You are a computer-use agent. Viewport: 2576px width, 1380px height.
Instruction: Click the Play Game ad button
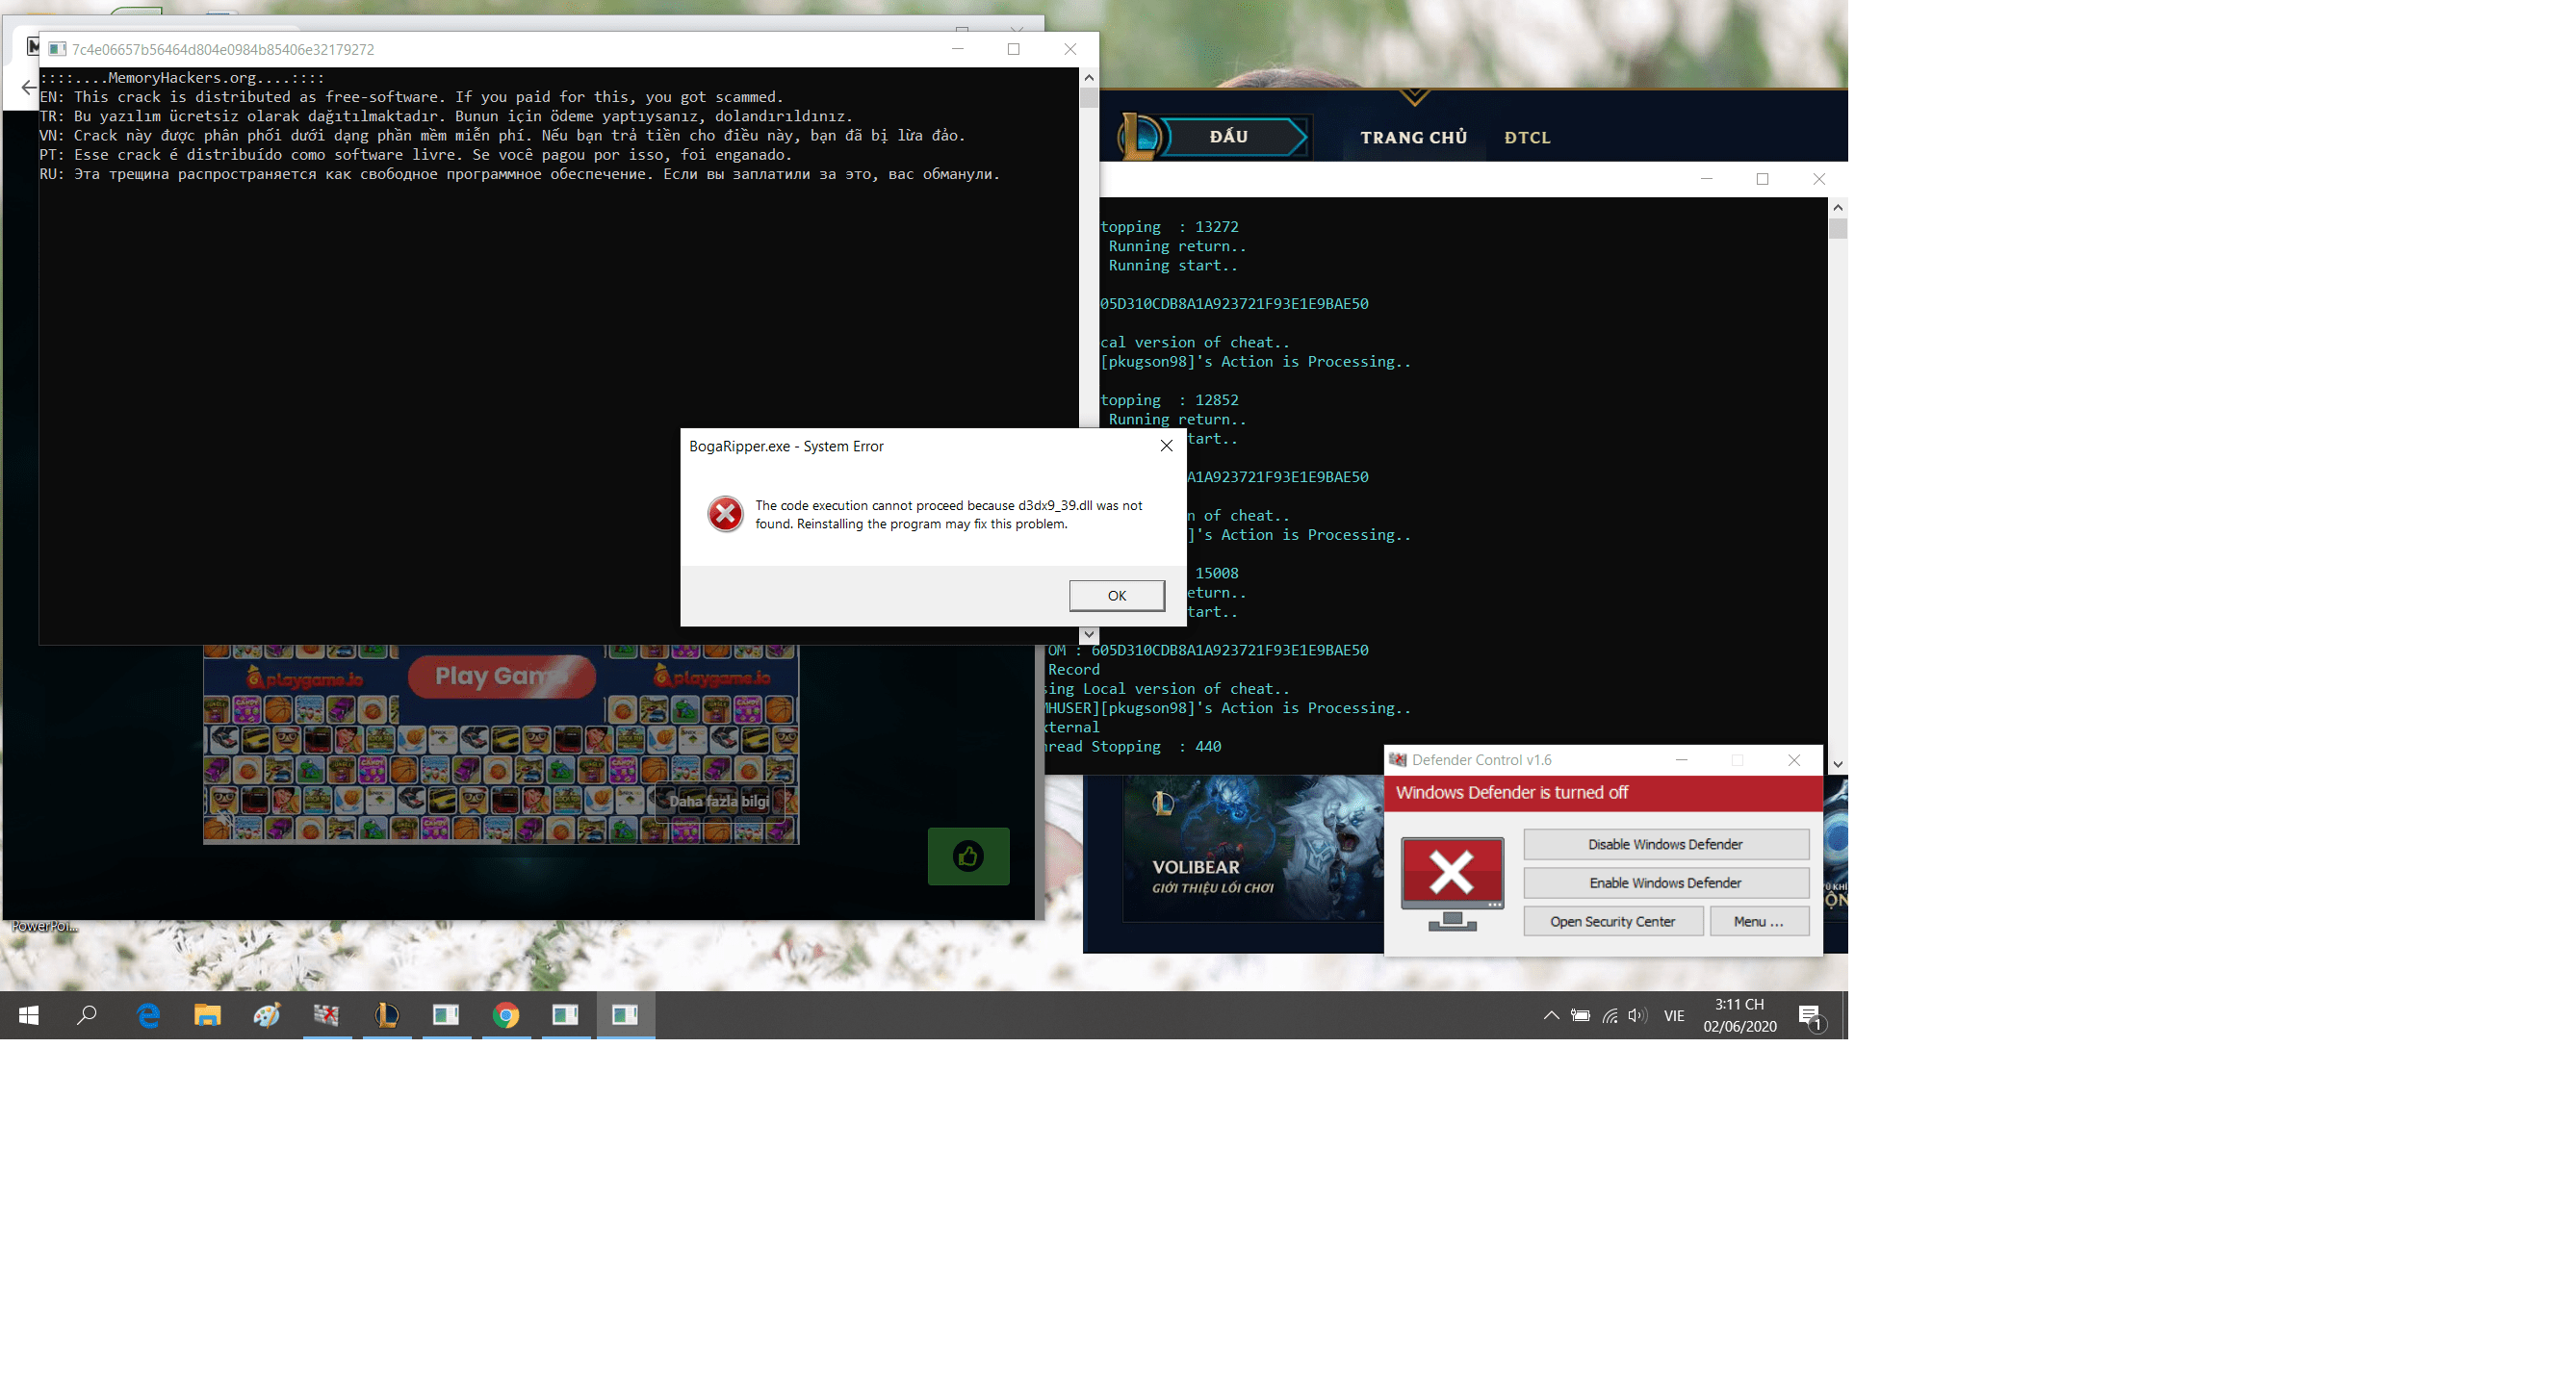point(502,676)
